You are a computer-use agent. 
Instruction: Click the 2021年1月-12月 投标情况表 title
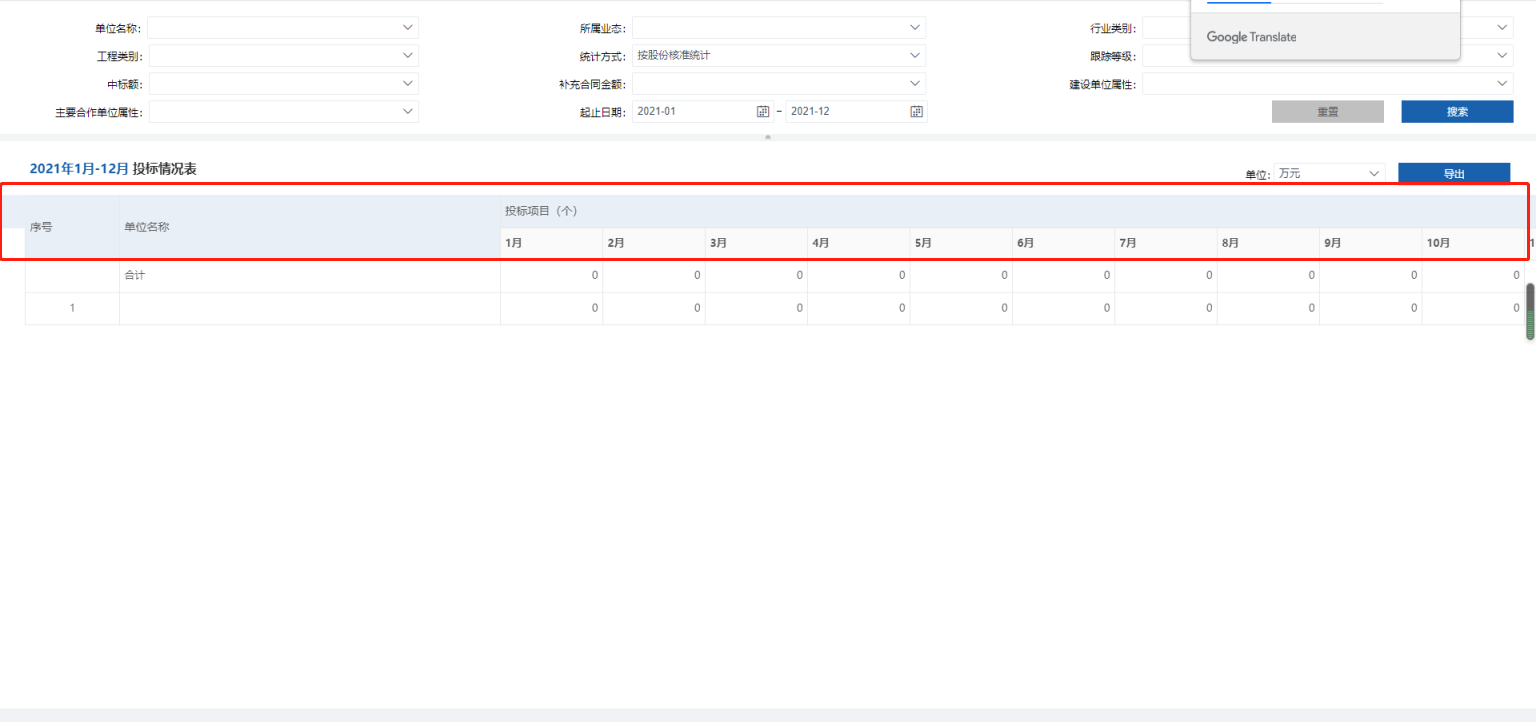click(x=113, y=169)
